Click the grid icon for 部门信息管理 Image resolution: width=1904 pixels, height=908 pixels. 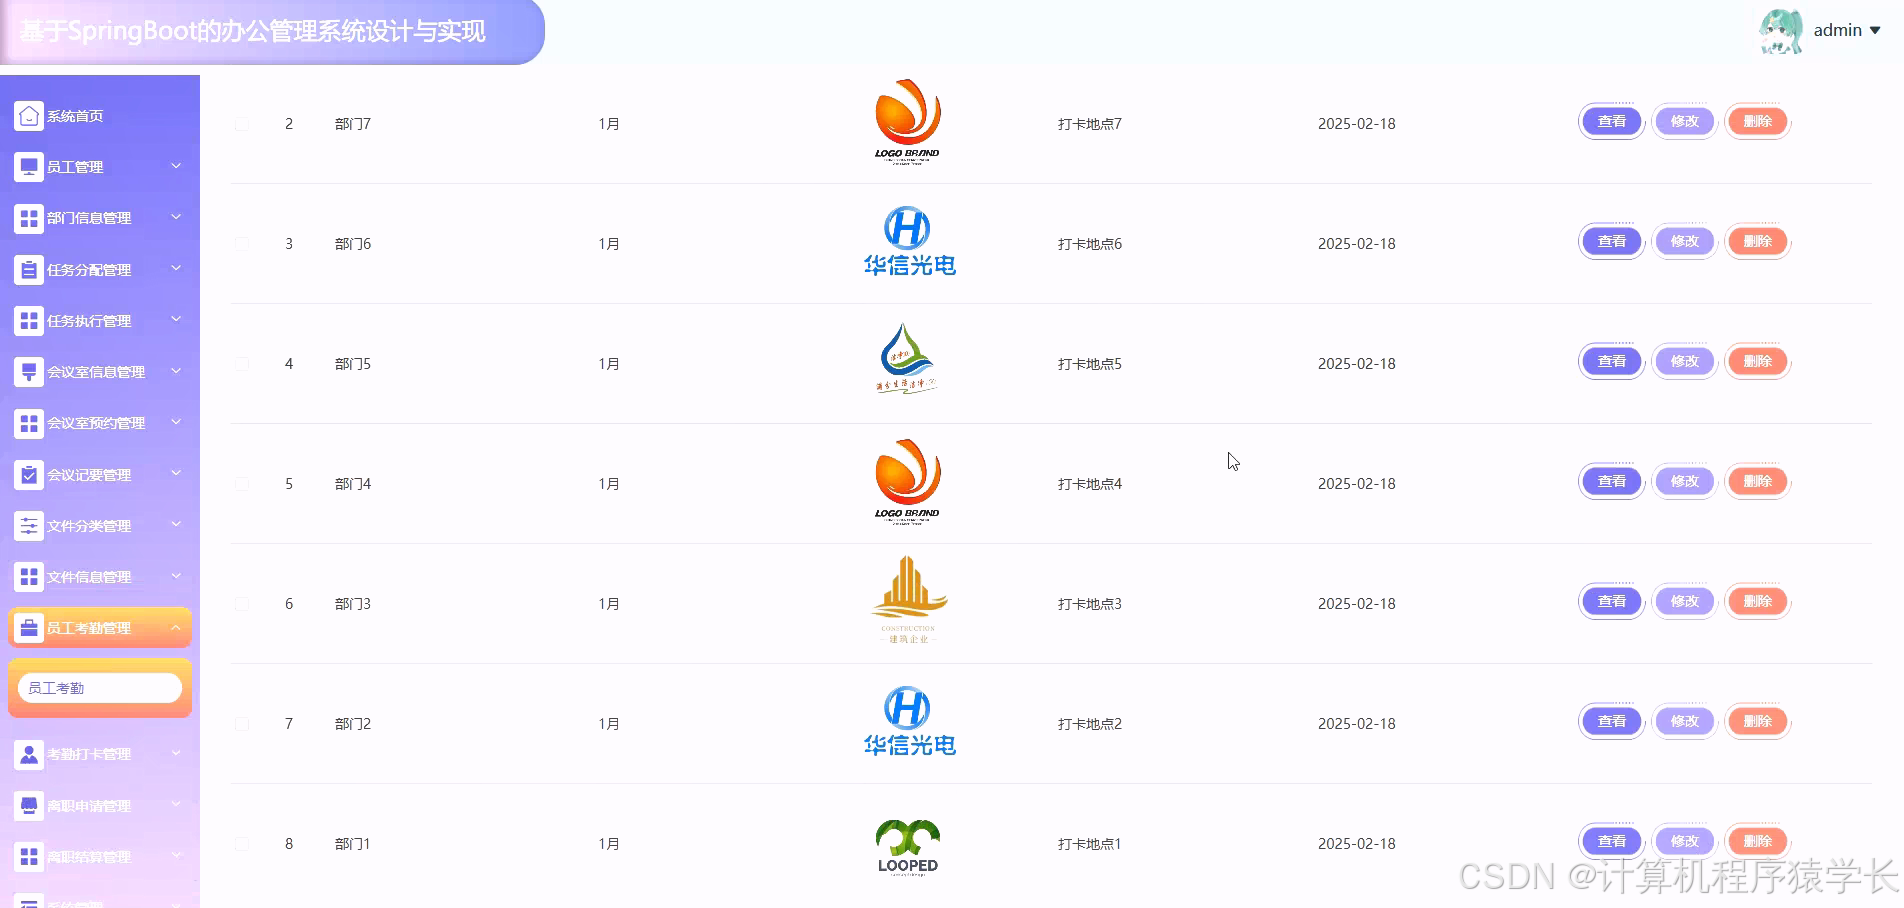click(29, 218)
